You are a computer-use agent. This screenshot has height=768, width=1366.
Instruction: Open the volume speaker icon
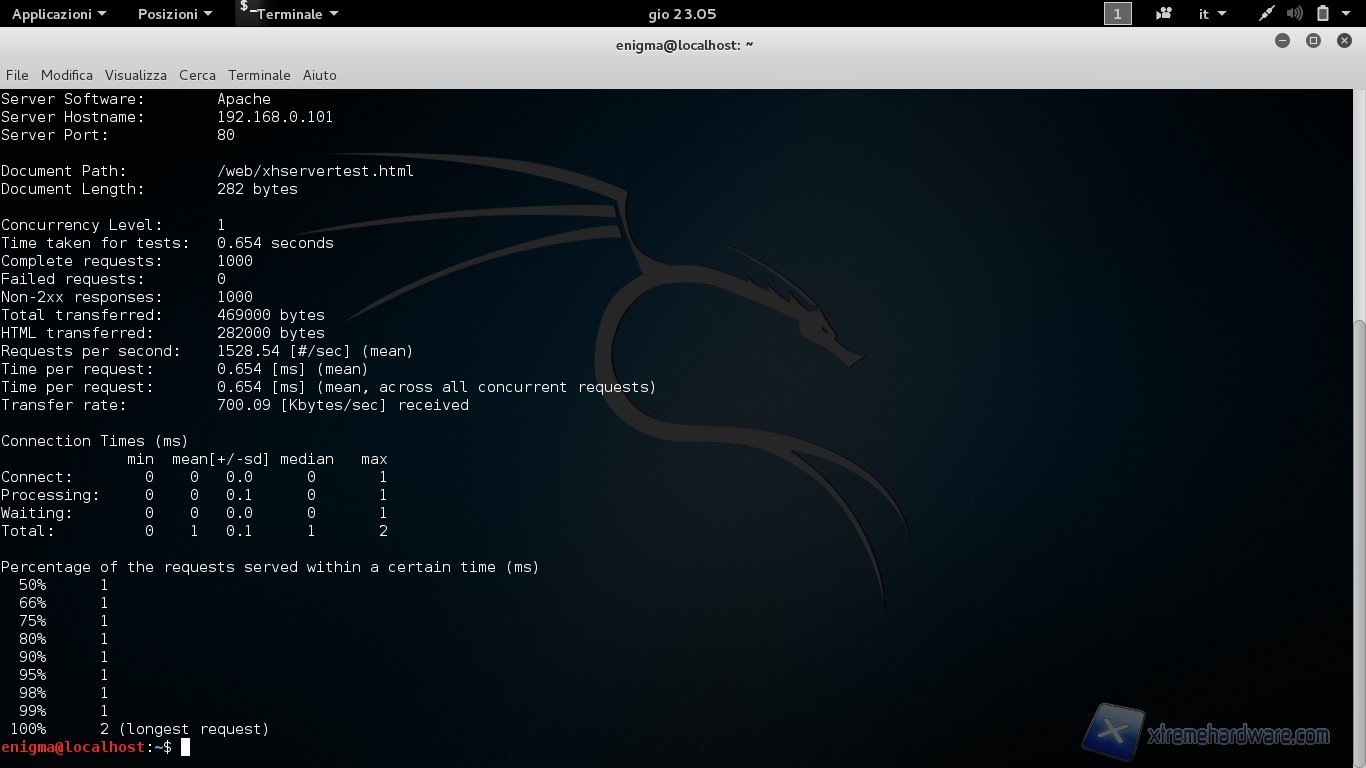[1295, 14]
